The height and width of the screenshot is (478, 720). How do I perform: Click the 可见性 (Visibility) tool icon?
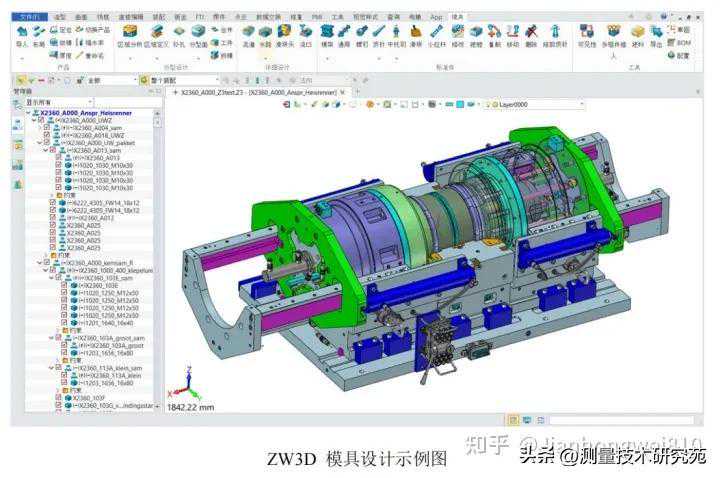point(584,33)
